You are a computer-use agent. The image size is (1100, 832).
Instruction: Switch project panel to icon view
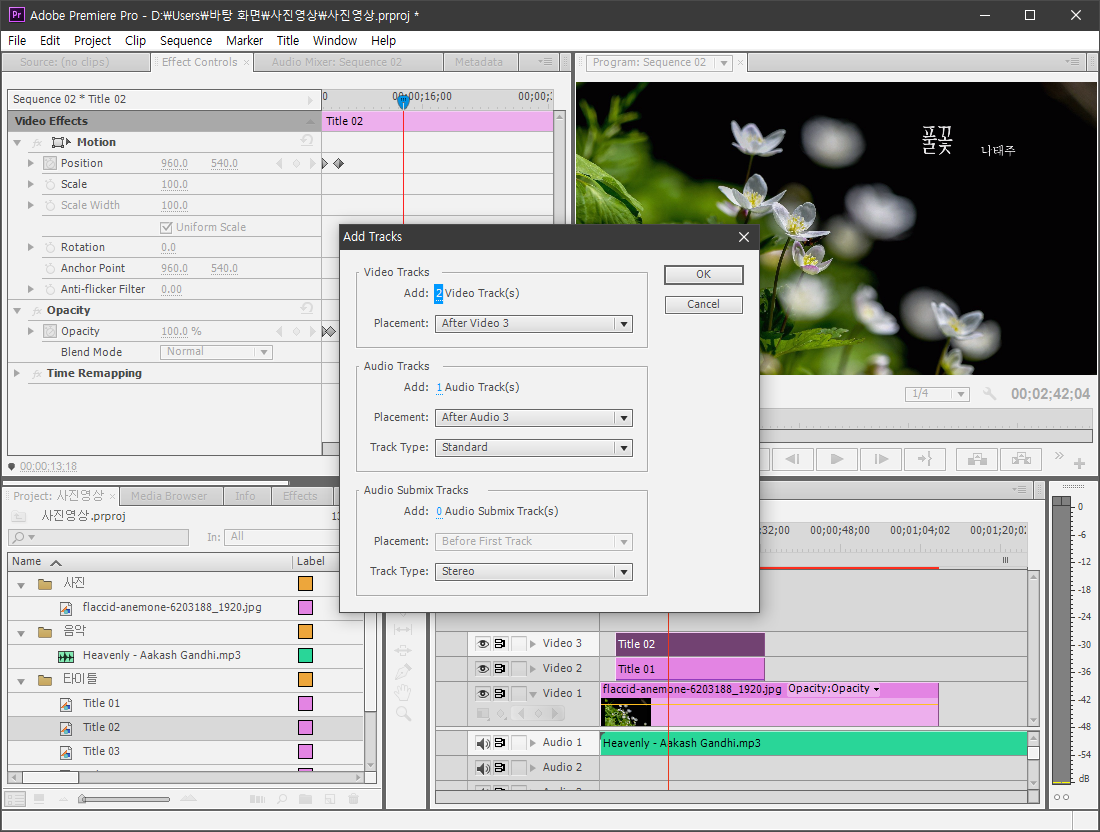coord(39,799)
